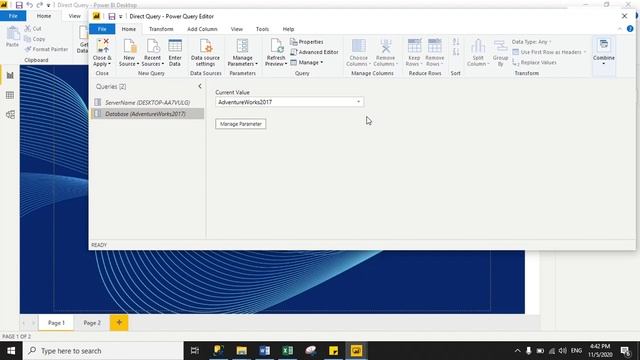Open Task View on the taskbar
The image size is (640, 360).
[x=195, y=351]
